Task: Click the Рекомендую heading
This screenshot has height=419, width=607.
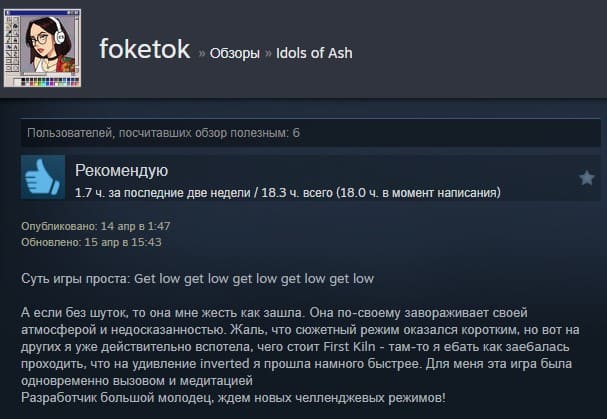Action: point(122,170)
